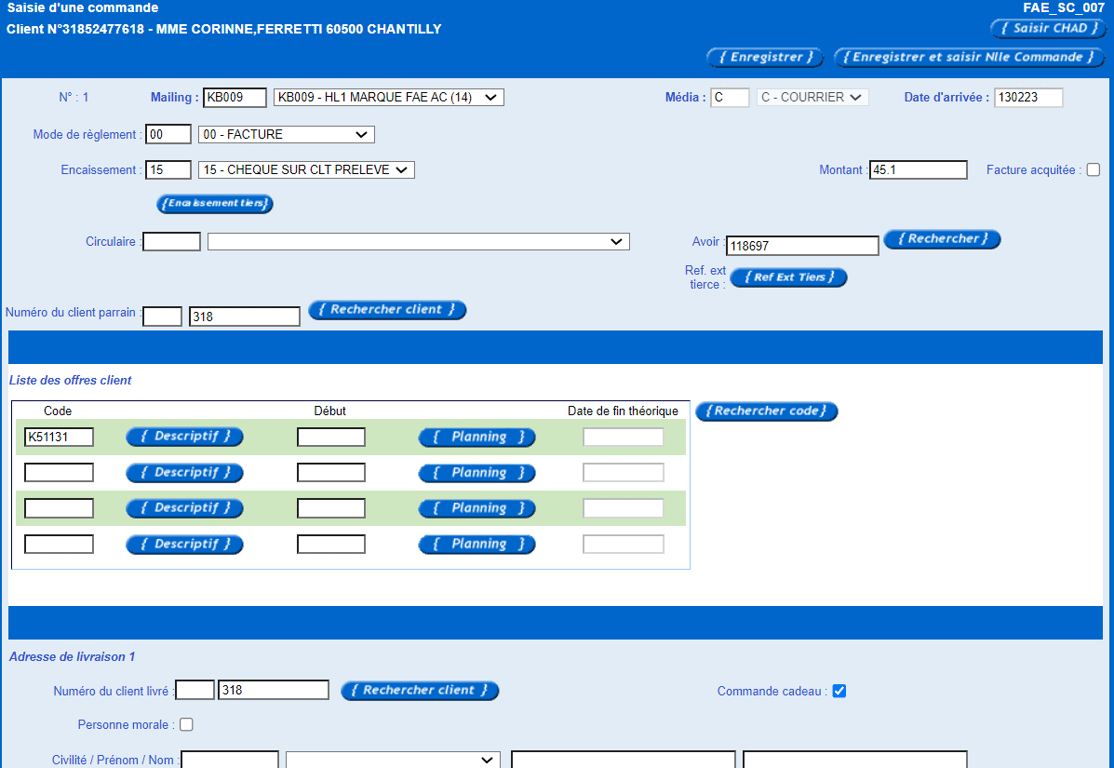Viewport: 1114px width, 768px height.
Task: Open the Mailing dropdown KB009 - HL1 MARQUE
Action: click(x=389, y=97)
